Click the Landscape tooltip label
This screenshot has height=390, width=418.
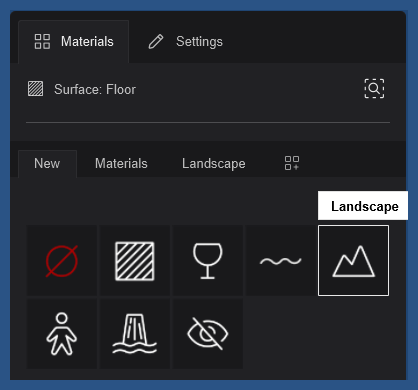point(363,206)
